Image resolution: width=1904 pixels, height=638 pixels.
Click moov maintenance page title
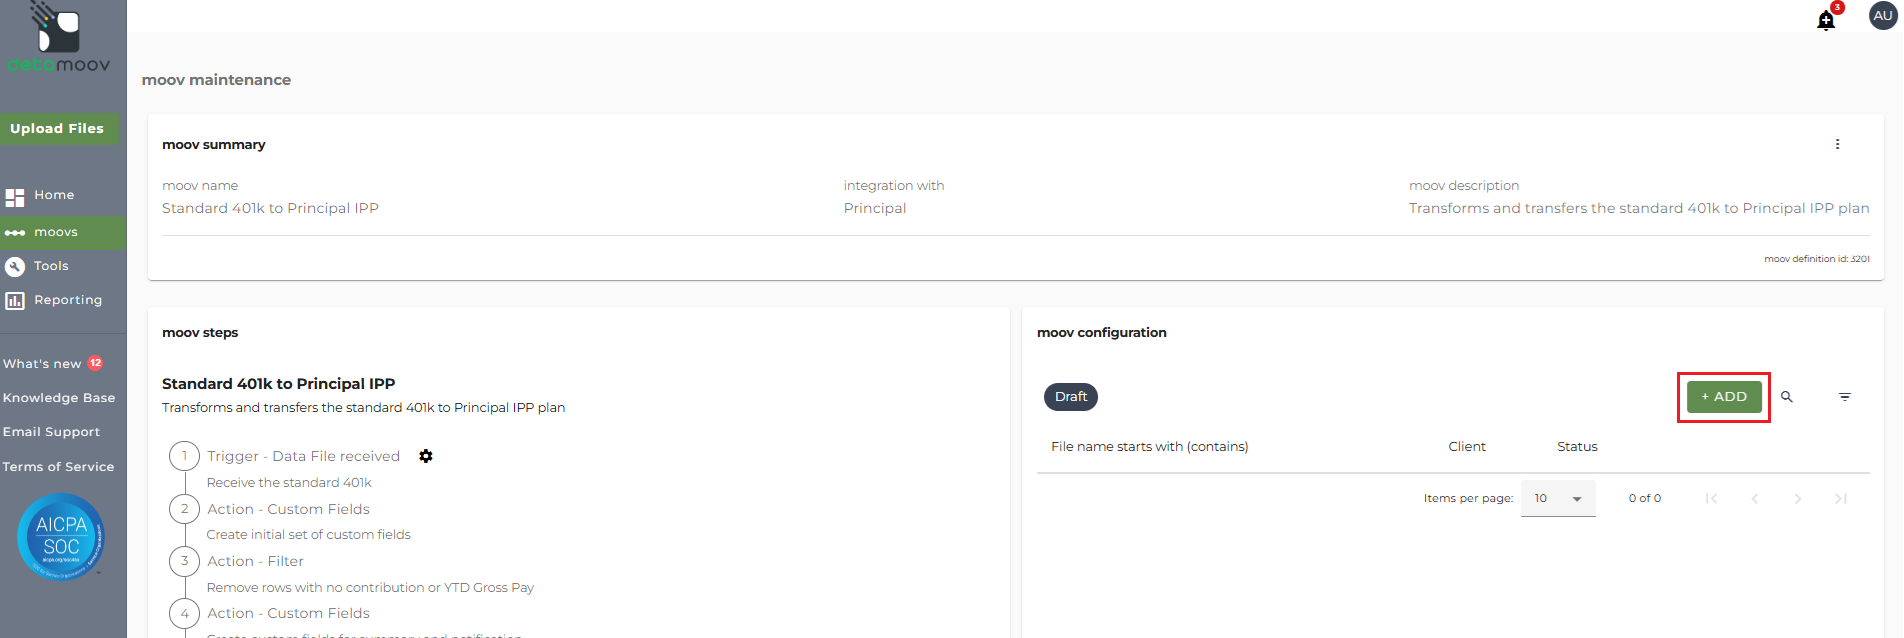coord(216,80)
